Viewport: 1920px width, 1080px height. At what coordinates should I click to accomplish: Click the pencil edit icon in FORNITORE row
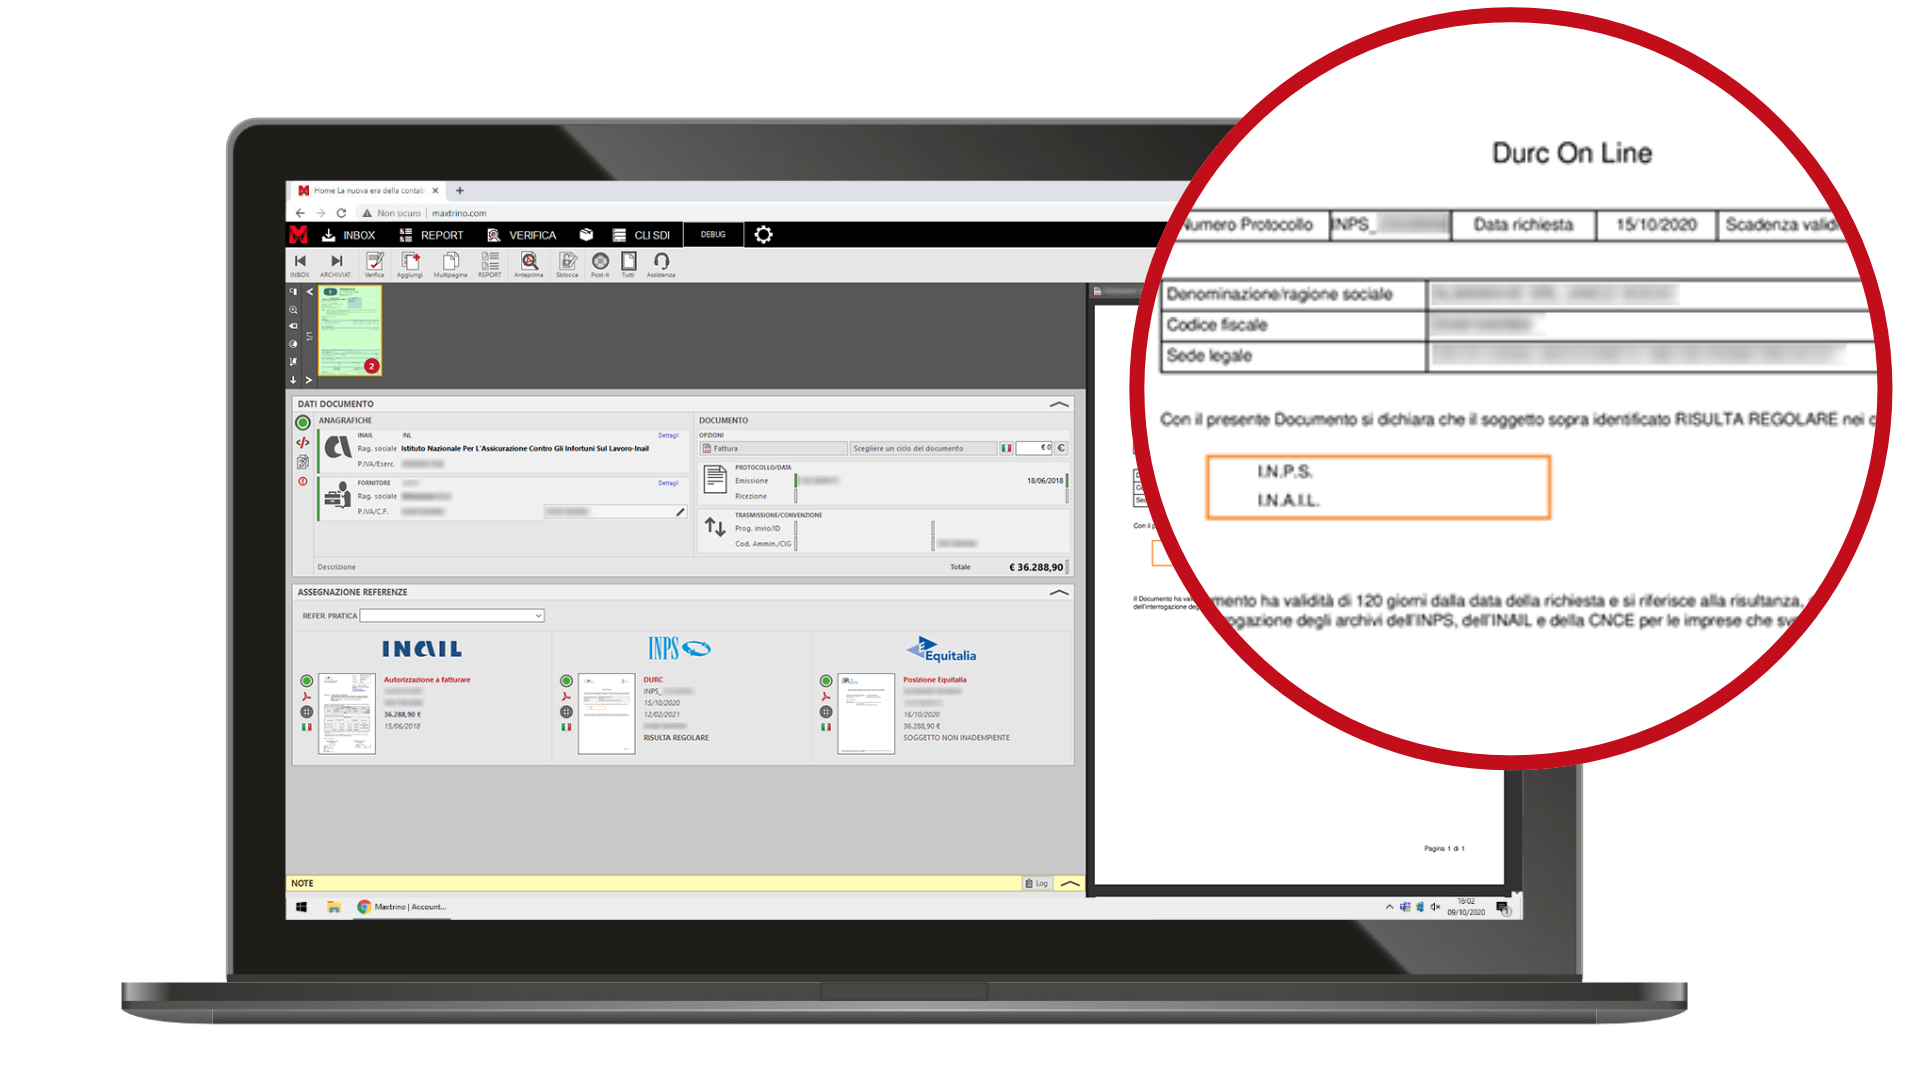point(680,512)
